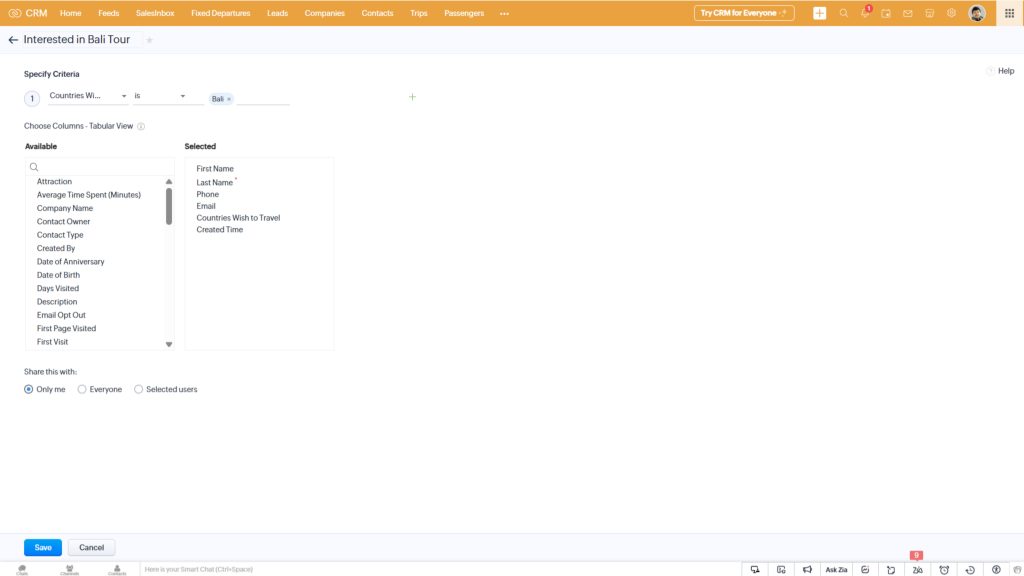Open the search magnifier in the header
The width and height of the screenshot is (1024, 576).
coord(844,13)
